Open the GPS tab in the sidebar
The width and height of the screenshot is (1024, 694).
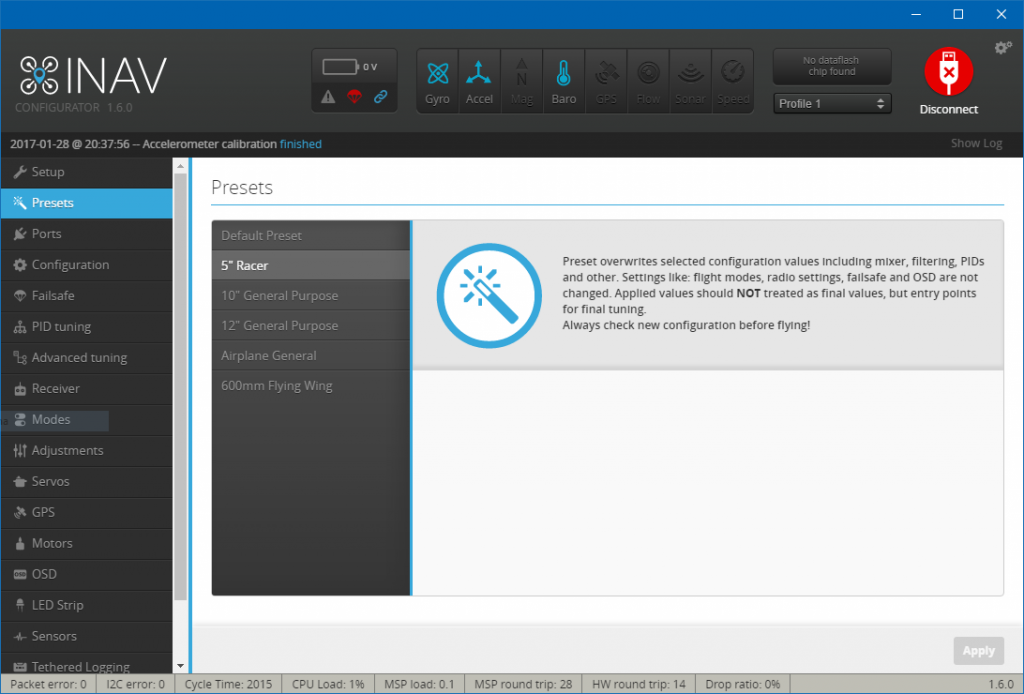43,512
